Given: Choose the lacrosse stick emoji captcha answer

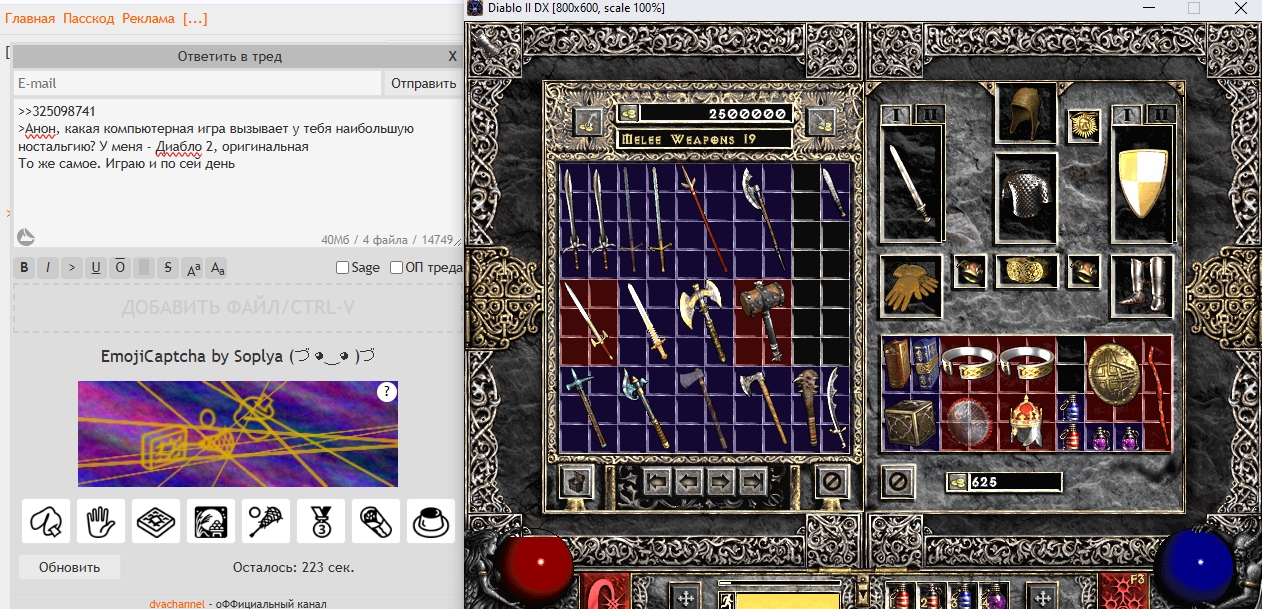Looking at the screenshot, I should (266, 521).
